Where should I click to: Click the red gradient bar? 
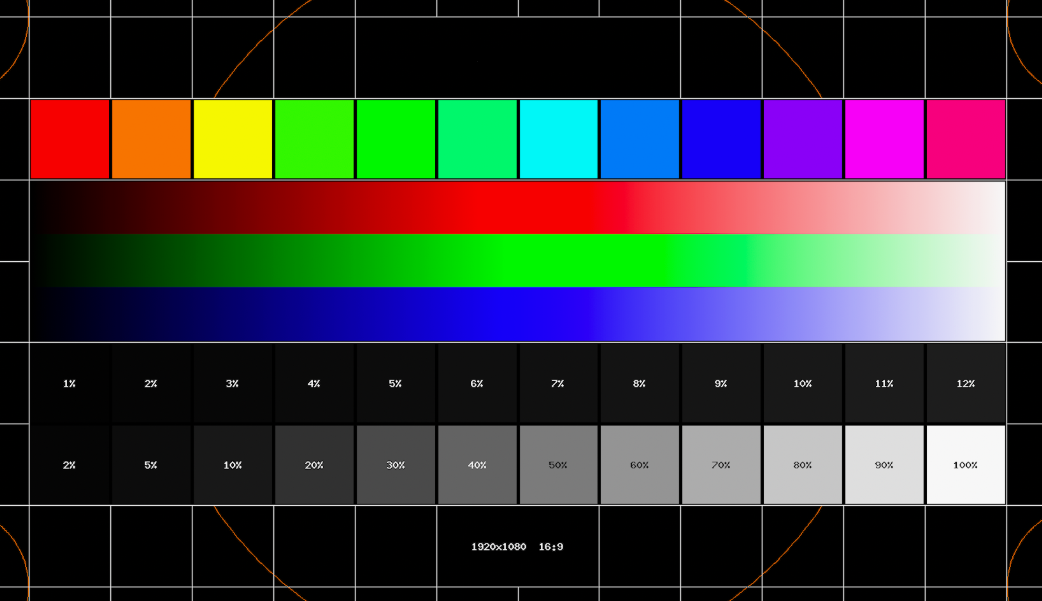point(518,207)
